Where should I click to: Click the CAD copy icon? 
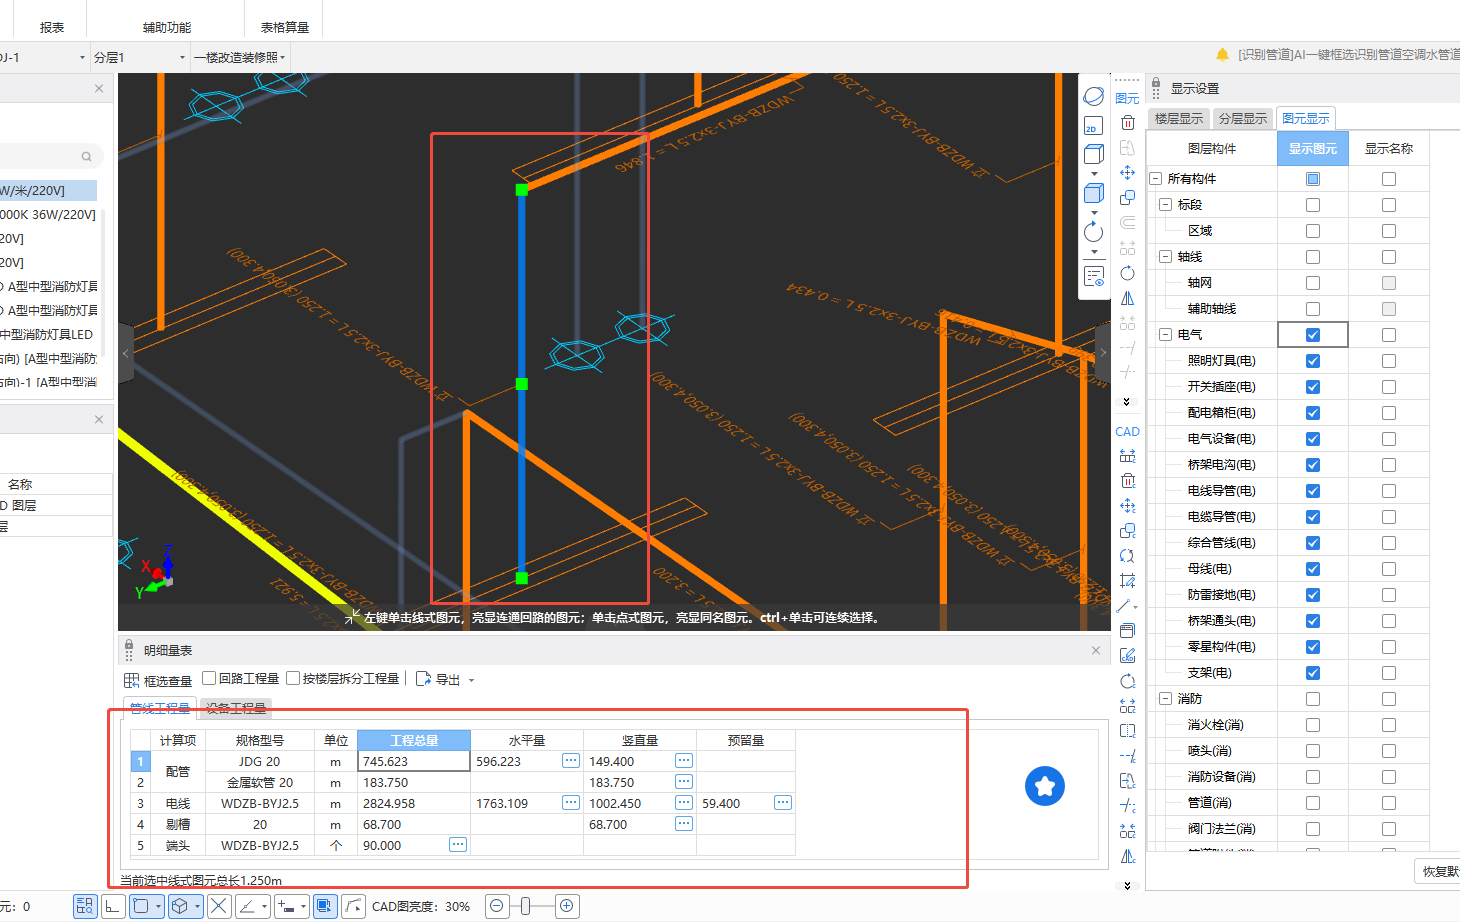1128,530
